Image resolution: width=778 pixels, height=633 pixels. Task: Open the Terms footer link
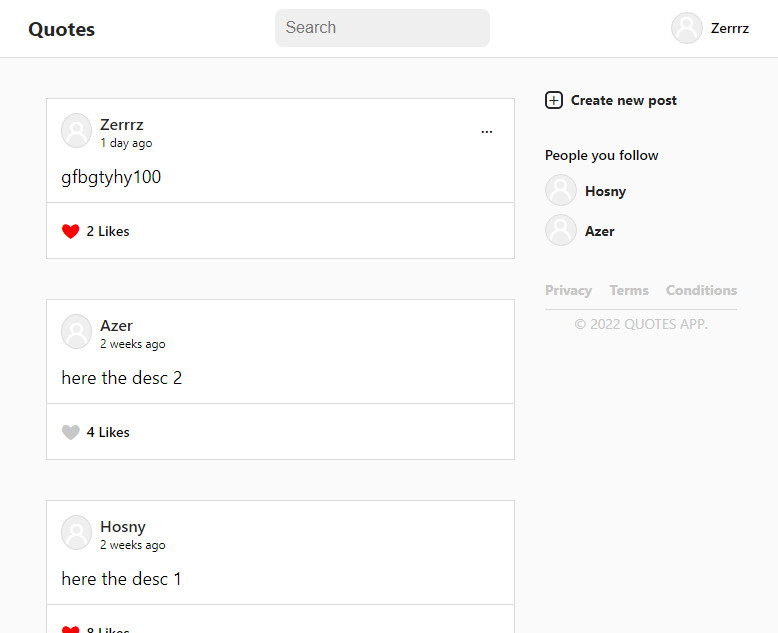[629, 290]
